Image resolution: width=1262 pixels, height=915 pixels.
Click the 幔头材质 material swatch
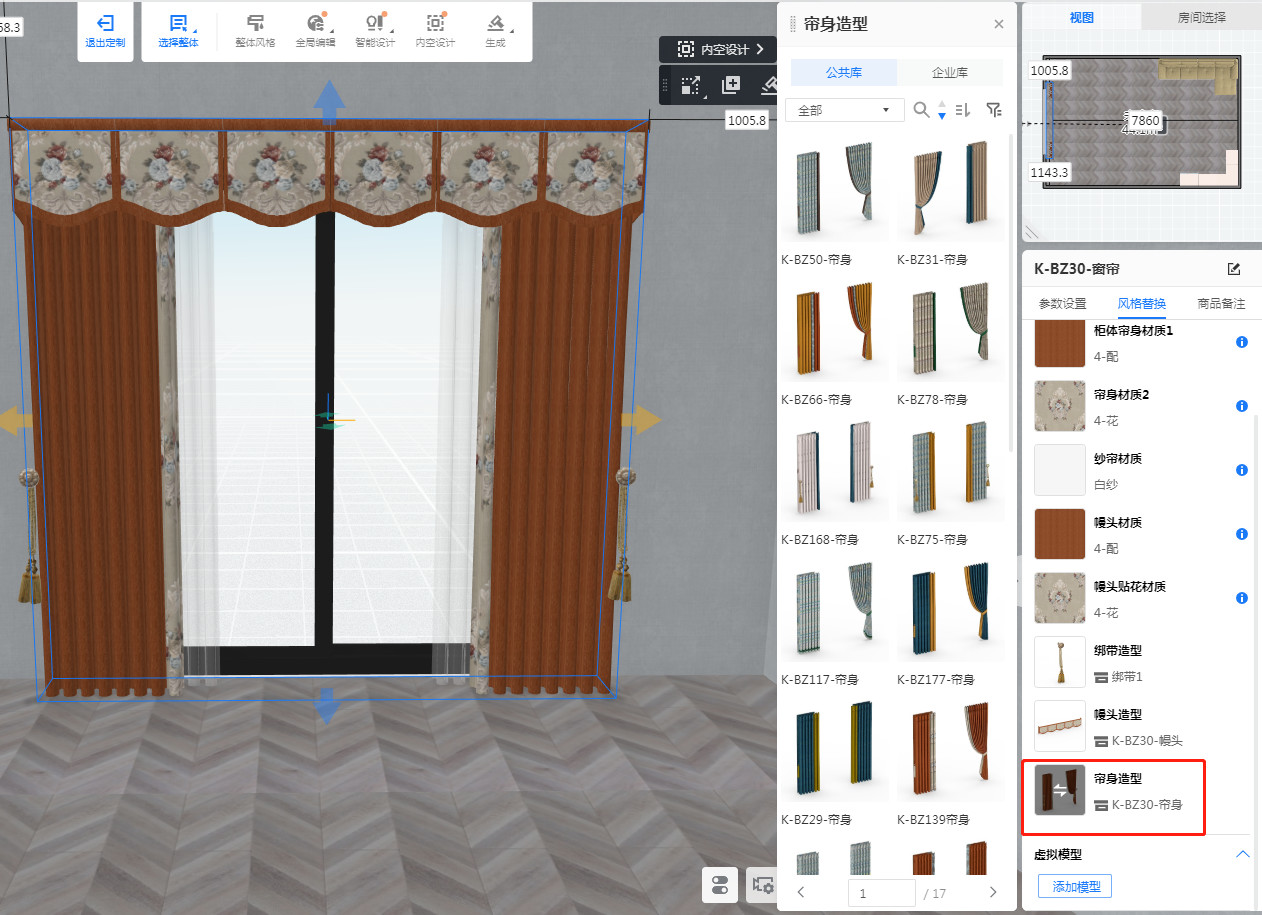1060,534
